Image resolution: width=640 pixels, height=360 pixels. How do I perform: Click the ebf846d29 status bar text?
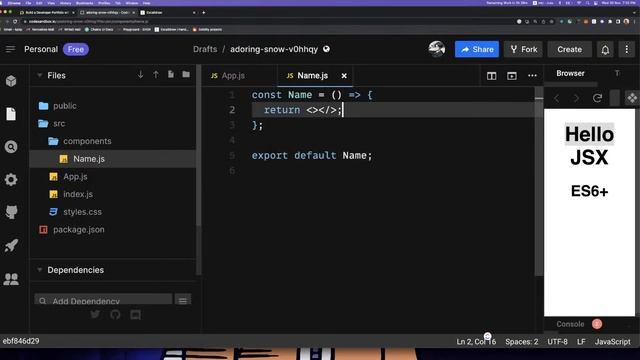coord(21,341)
